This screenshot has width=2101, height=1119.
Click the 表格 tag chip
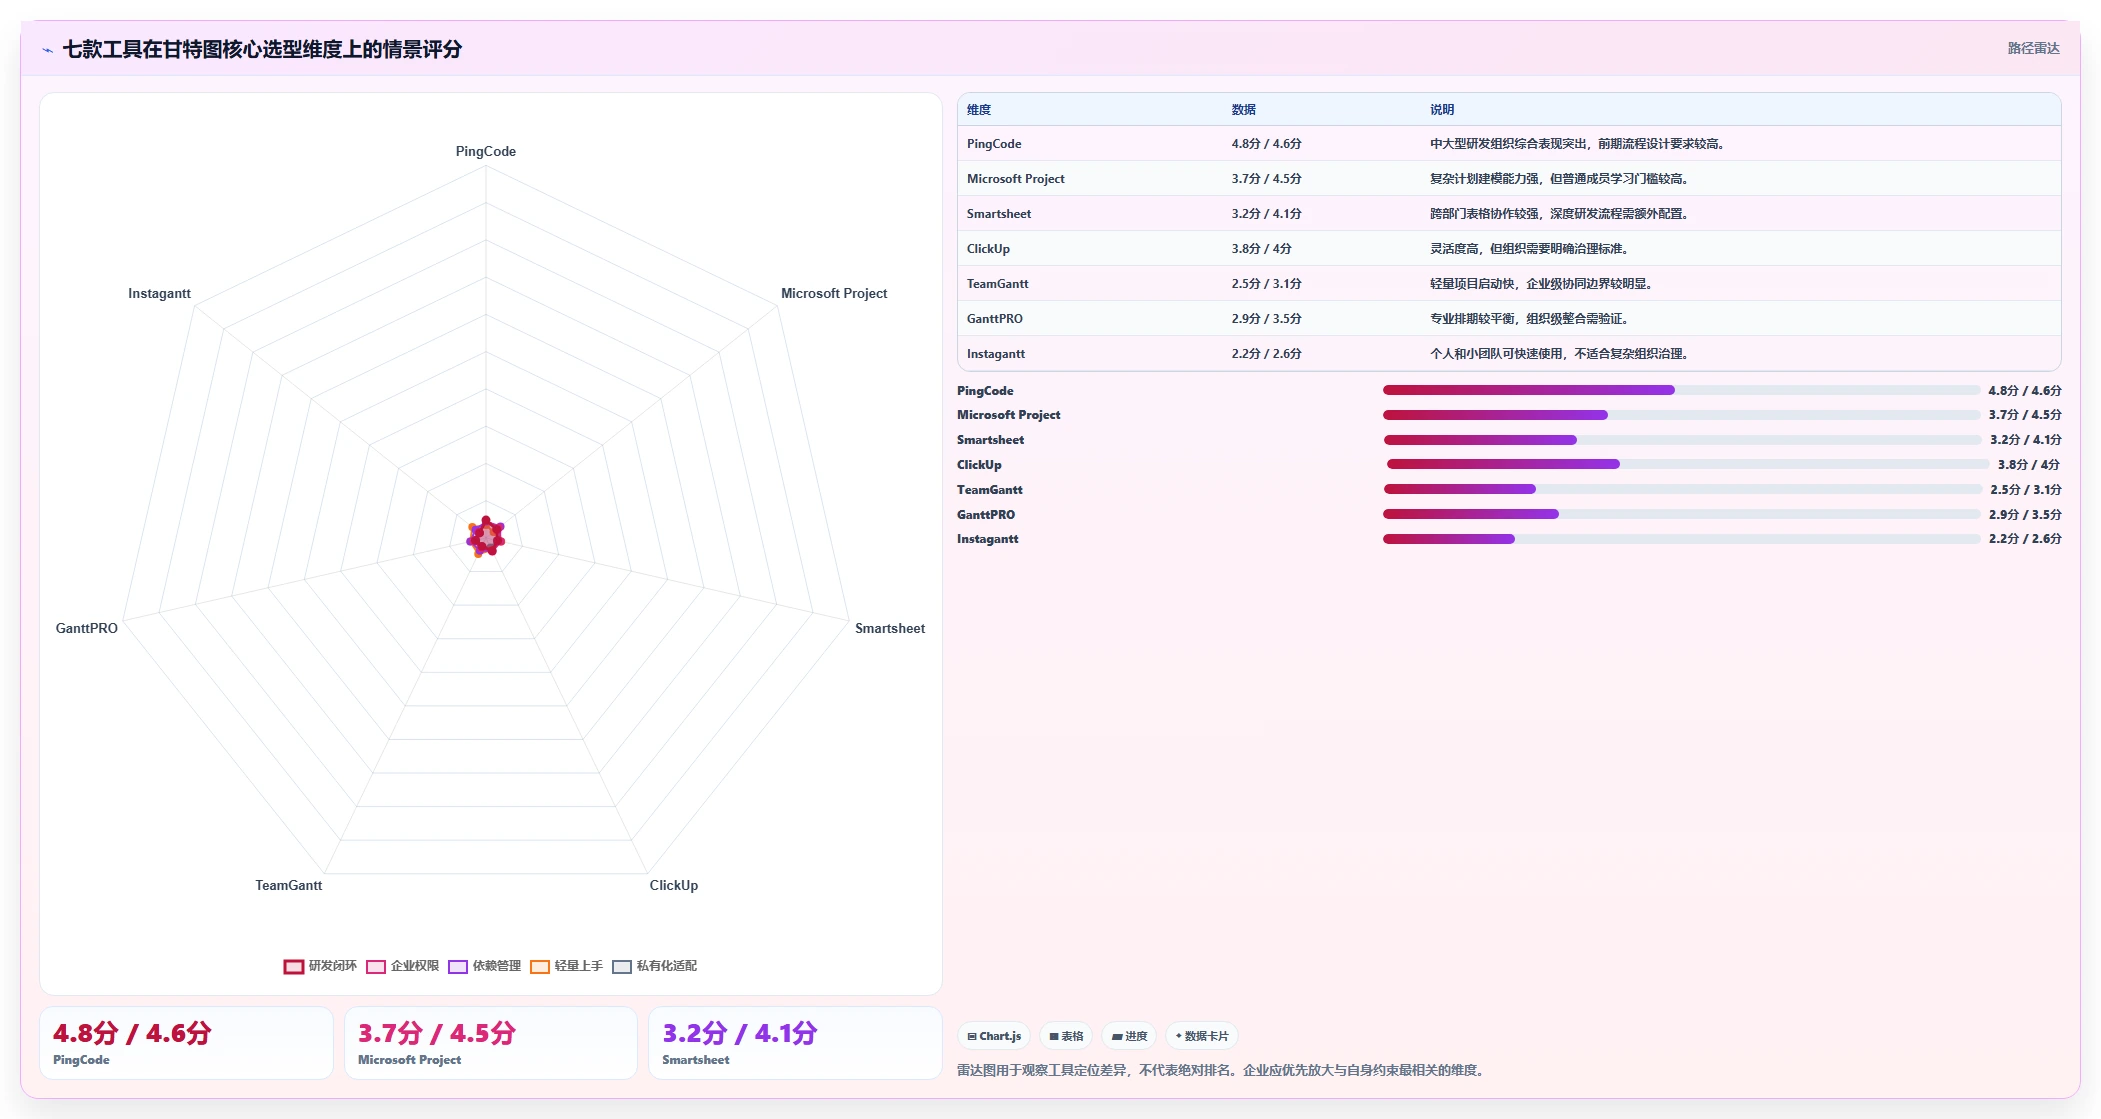[1066, 1036]
